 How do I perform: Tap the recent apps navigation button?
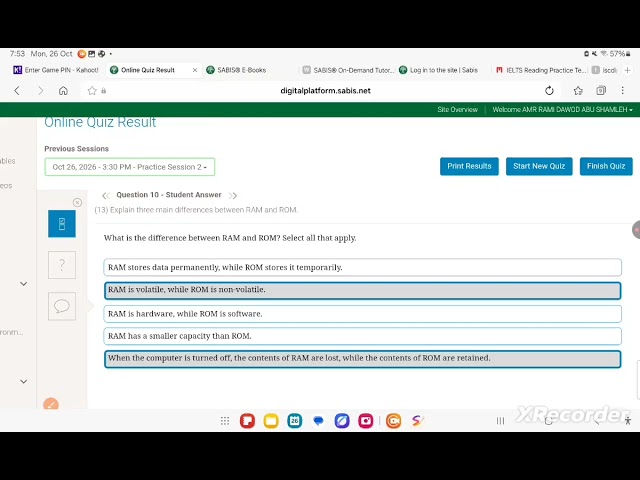pyautogui.click(x=500, y=421)
